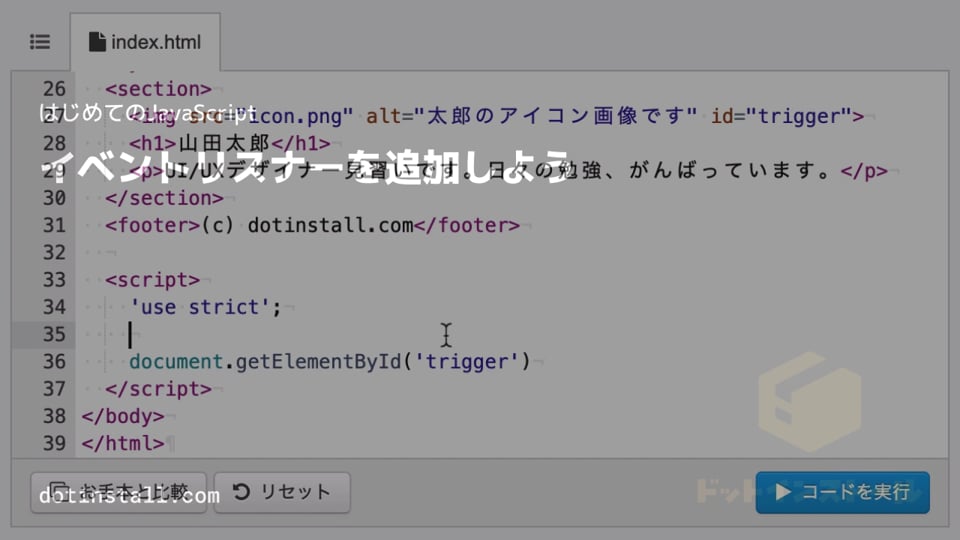Click line number 28 in gutter
This screenshot has height=540, width=960.
54,143
